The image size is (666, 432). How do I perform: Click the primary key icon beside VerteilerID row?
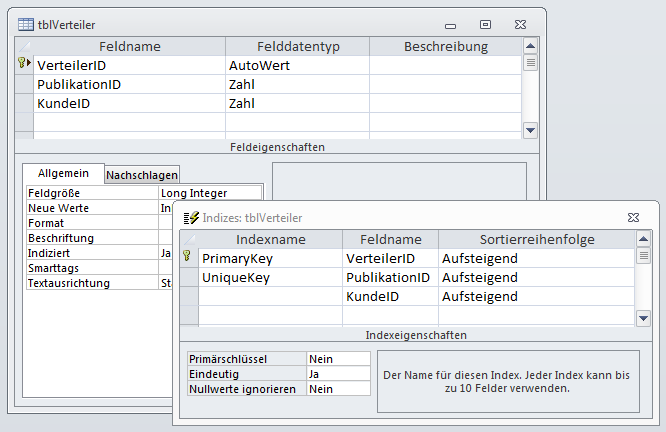tap(24, 63)
